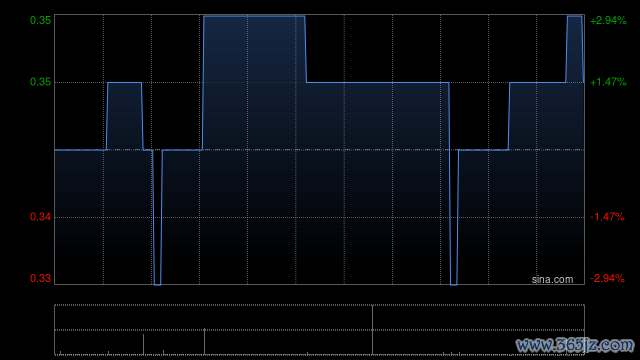Click the final price spike at right edge
The height and width of the screenshot is (360, 640).
pyautogui.click(x=575, y=16)
